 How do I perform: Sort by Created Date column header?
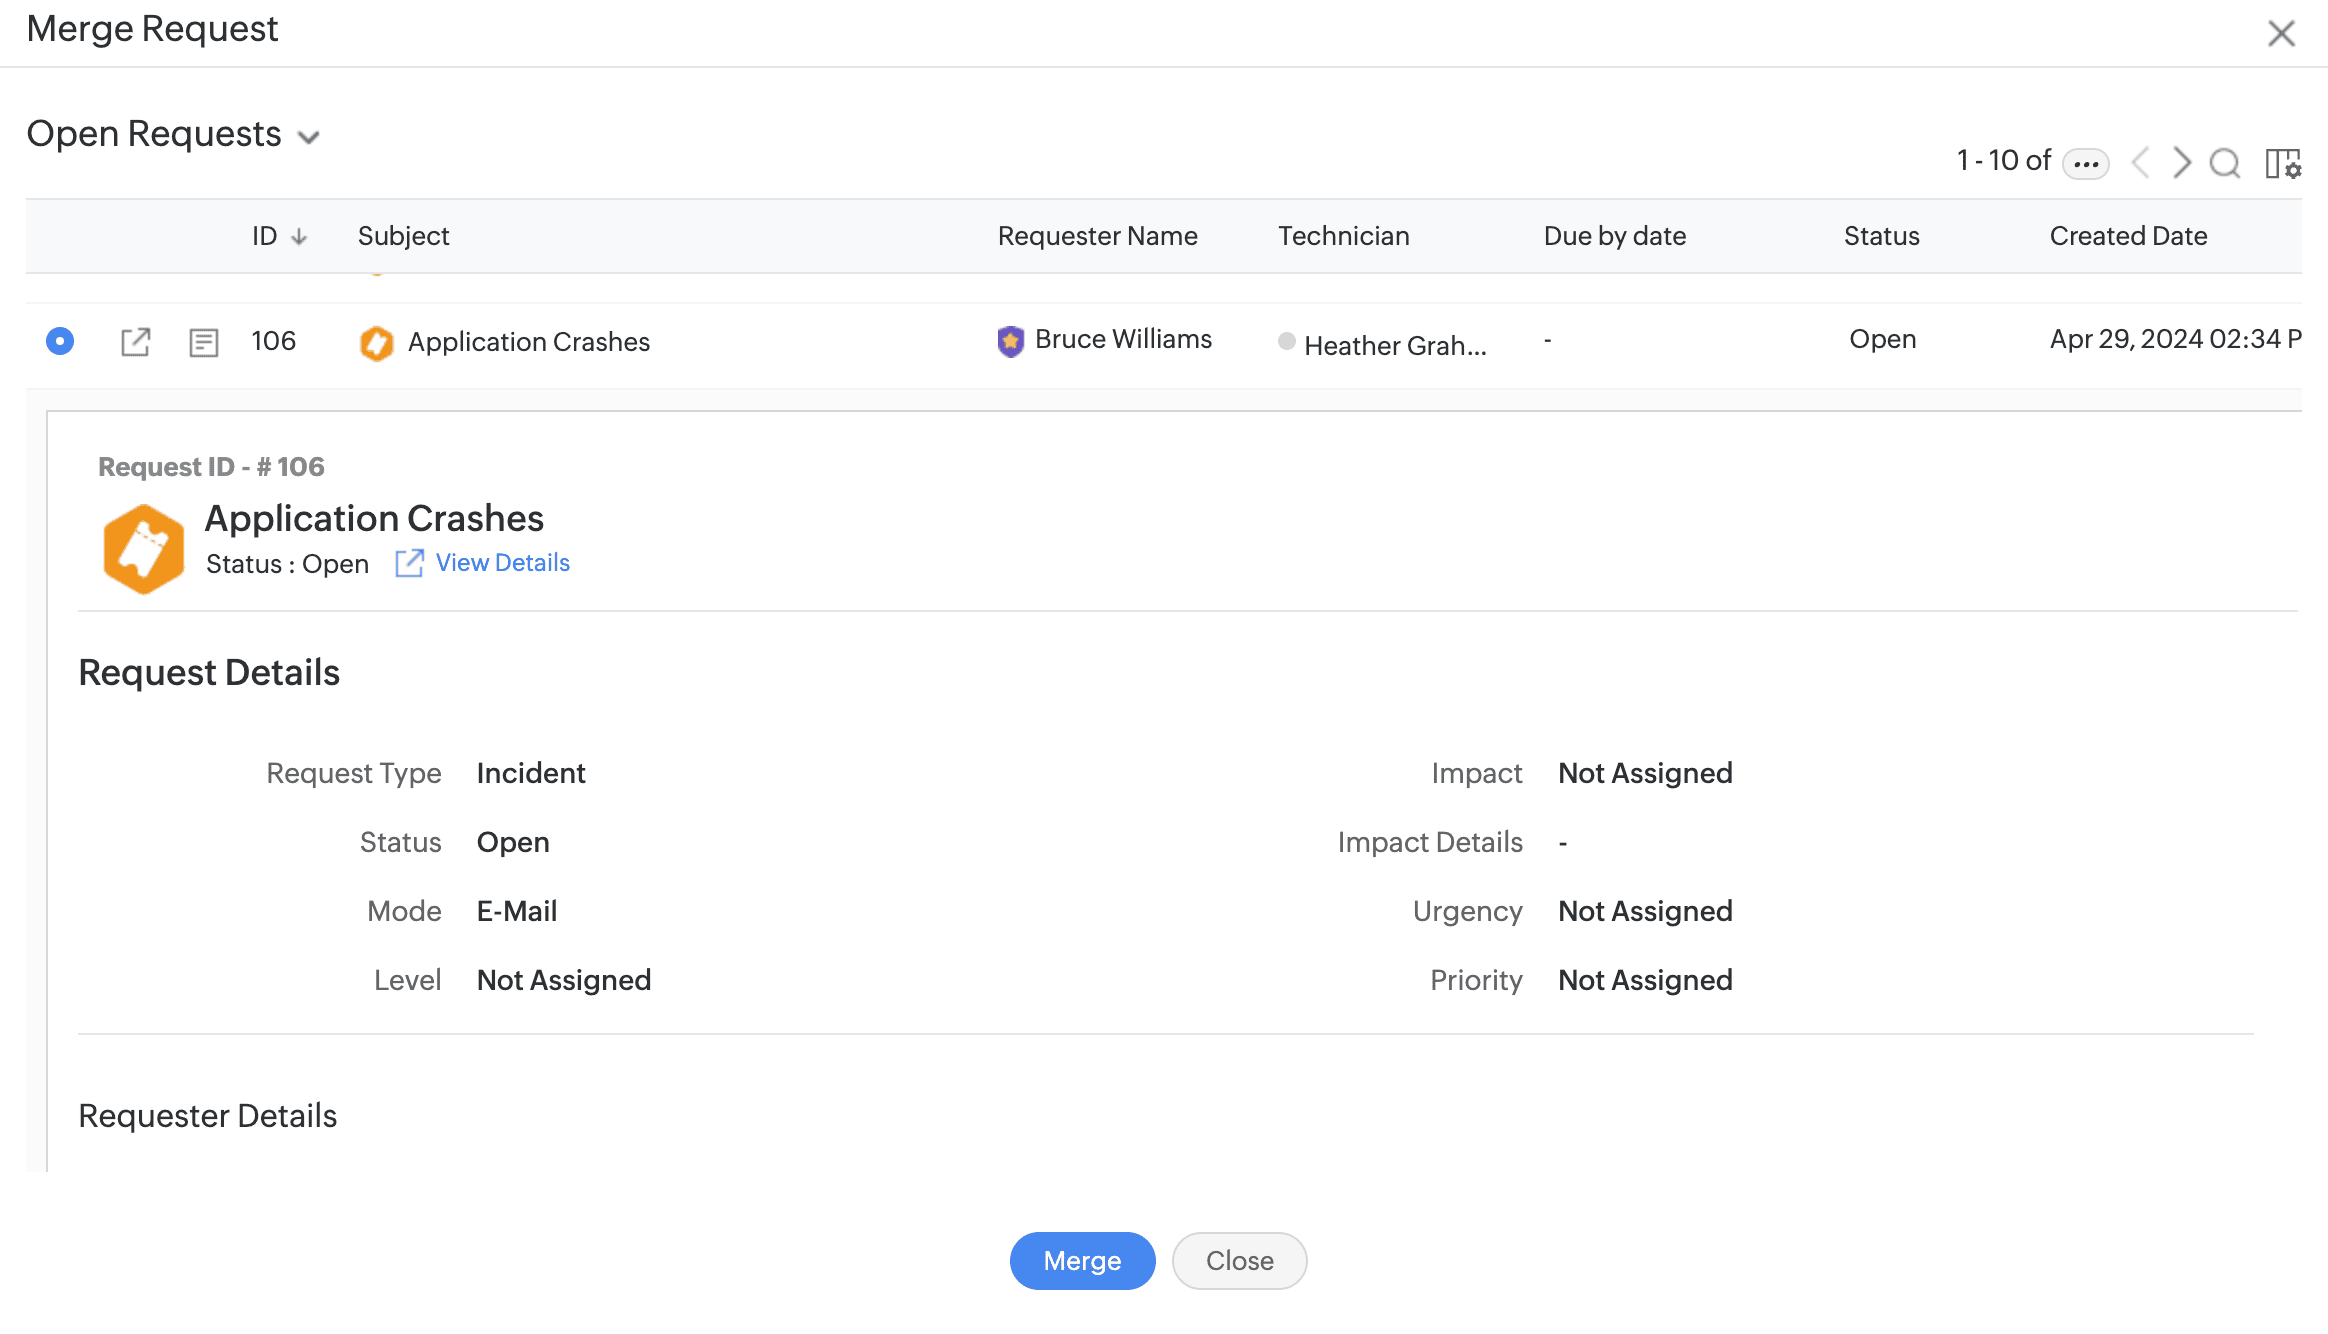coord(2128,236)
